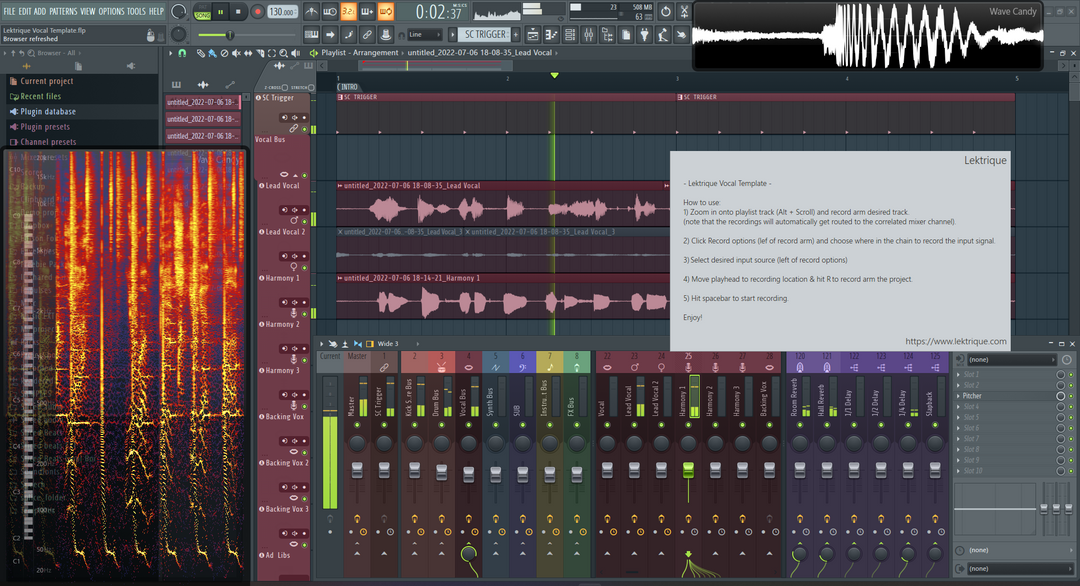Image resolution: width=1080 pixels, height=586 pixels.
Task: Click the recording countdown (3.2.1) icon
Action: (x=348, y=10)
